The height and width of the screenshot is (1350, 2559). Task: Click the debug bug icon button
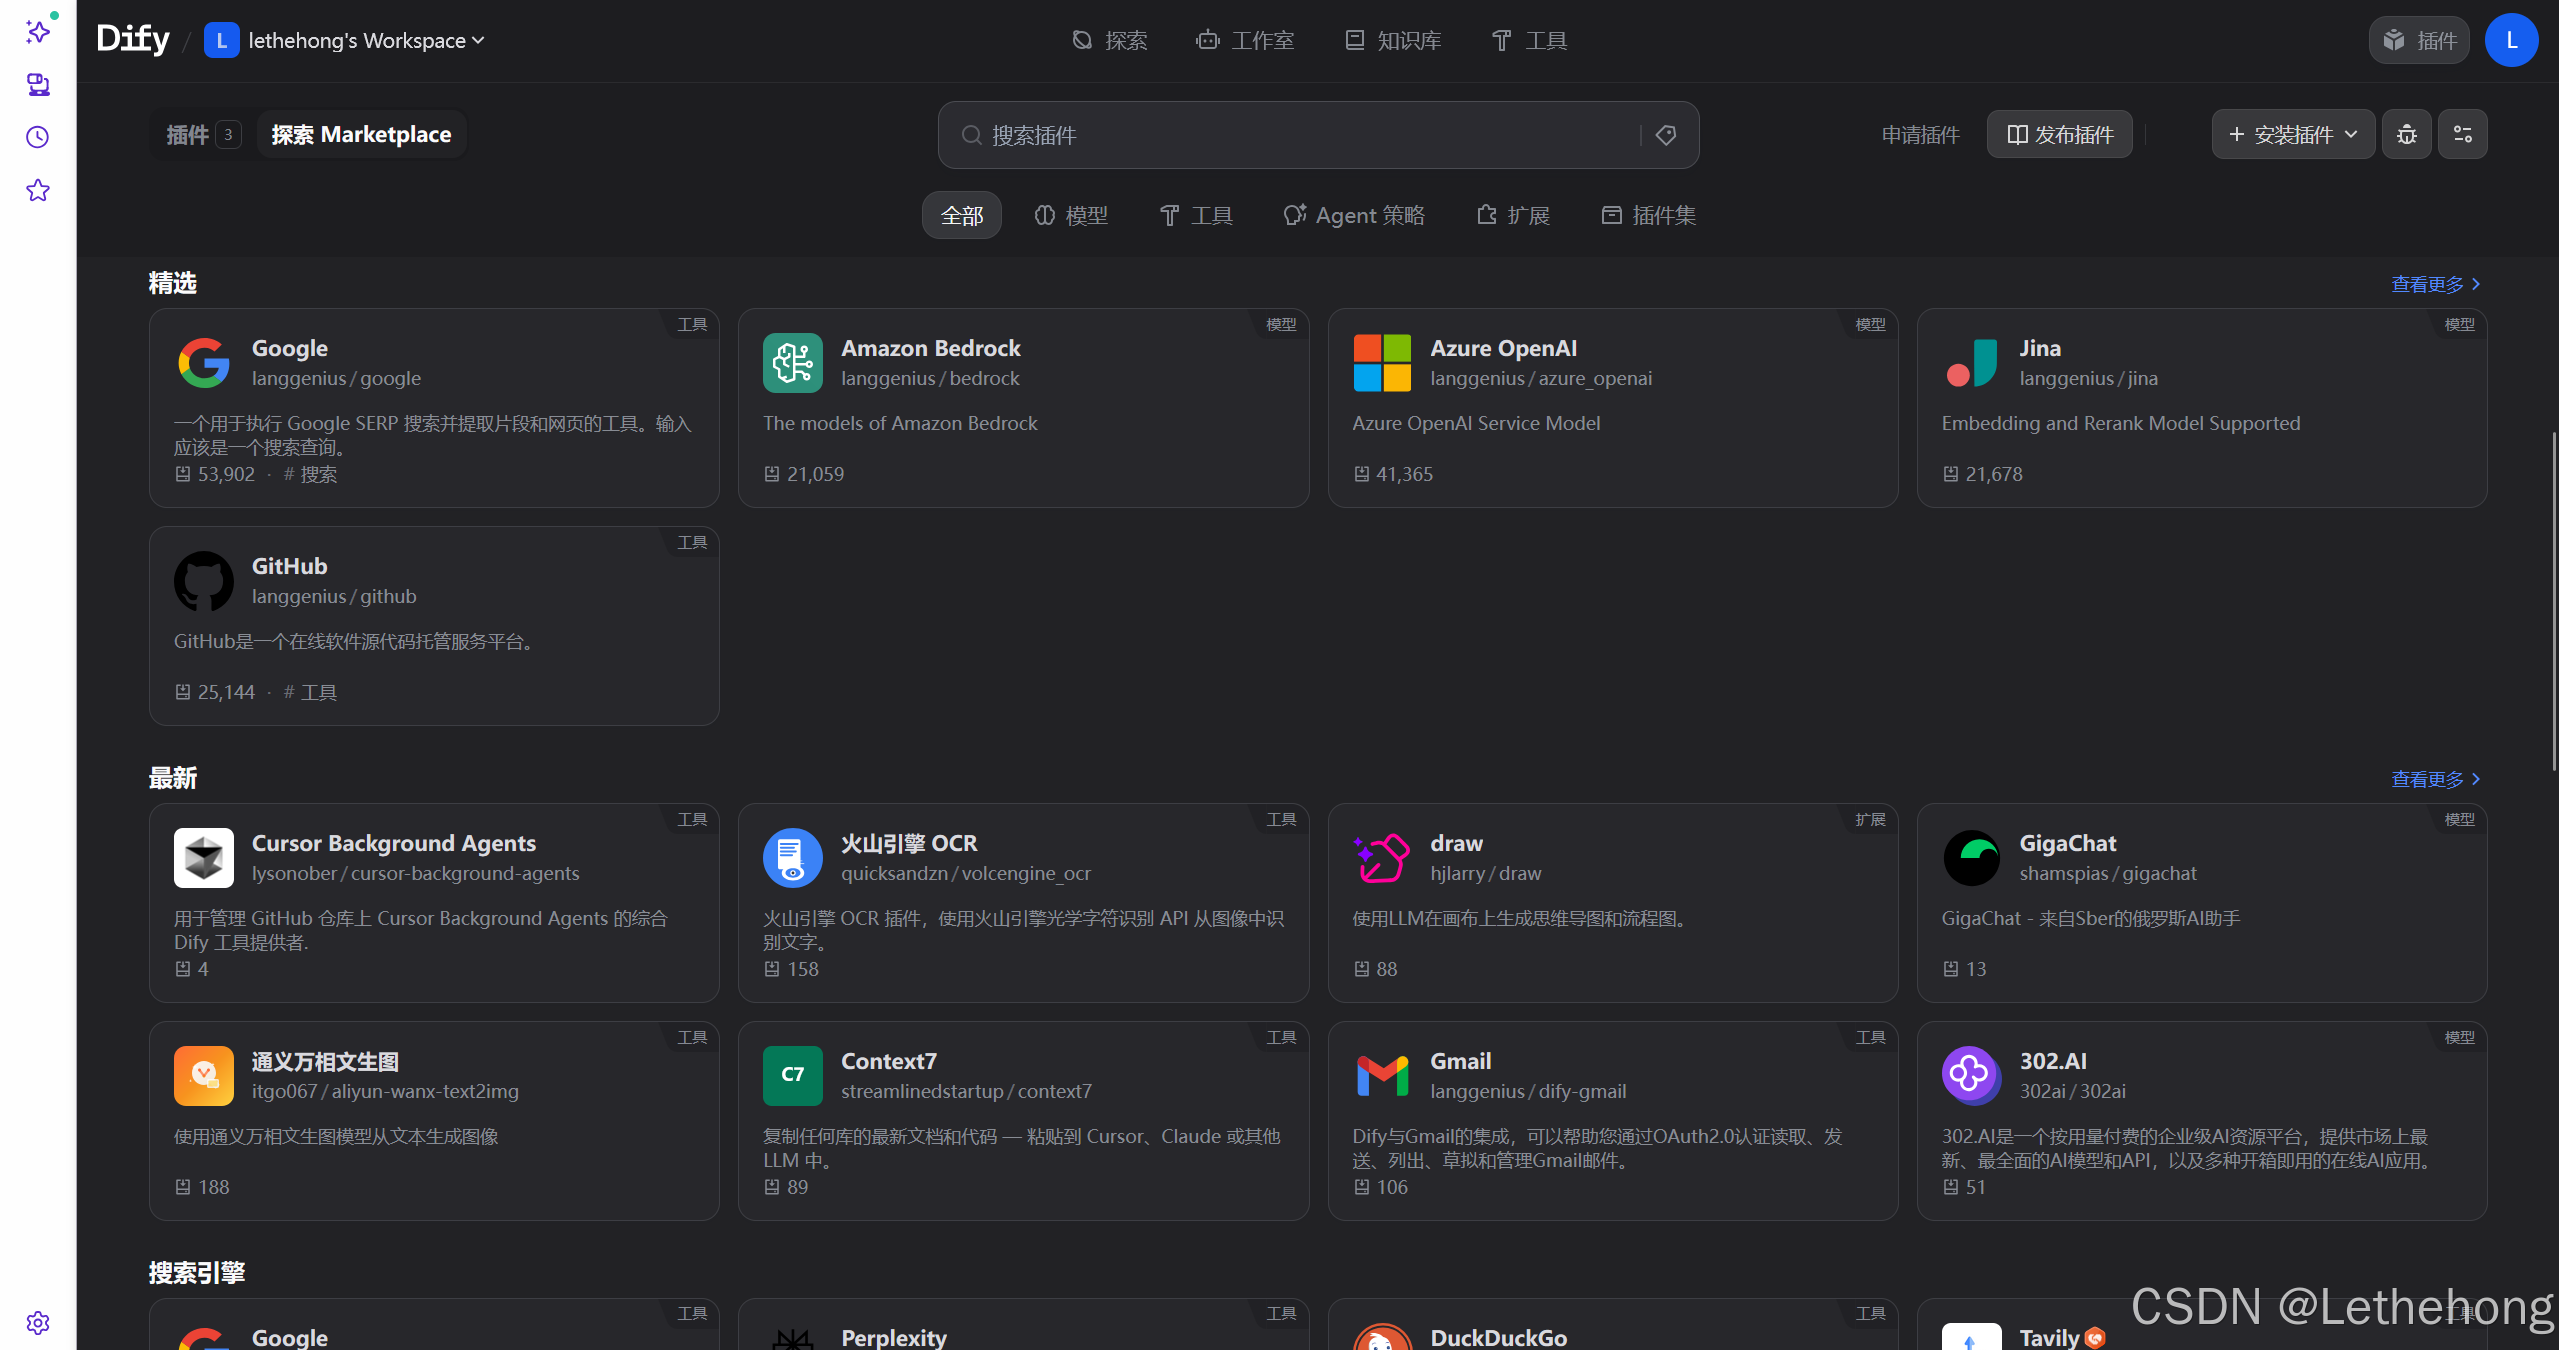tap(2406, 135)
